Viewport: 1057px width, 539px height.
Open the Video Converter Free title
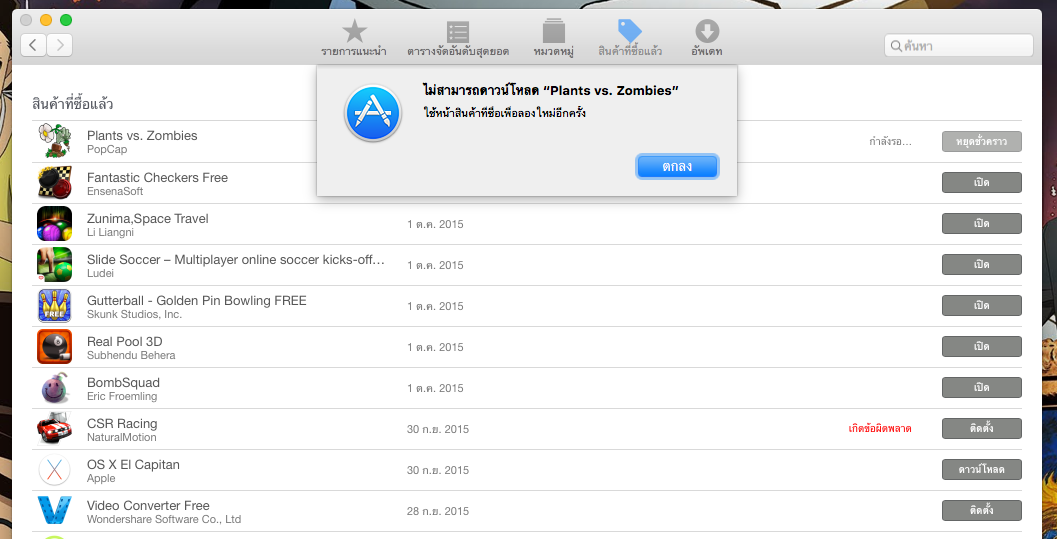coord(148,506)
